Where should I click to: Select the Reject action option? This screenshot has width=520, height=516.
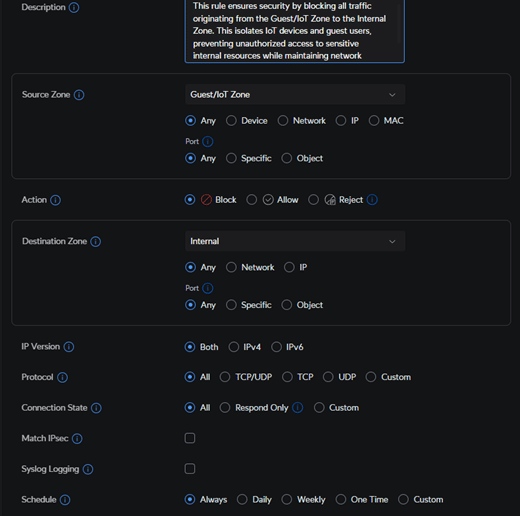[313, 200]
